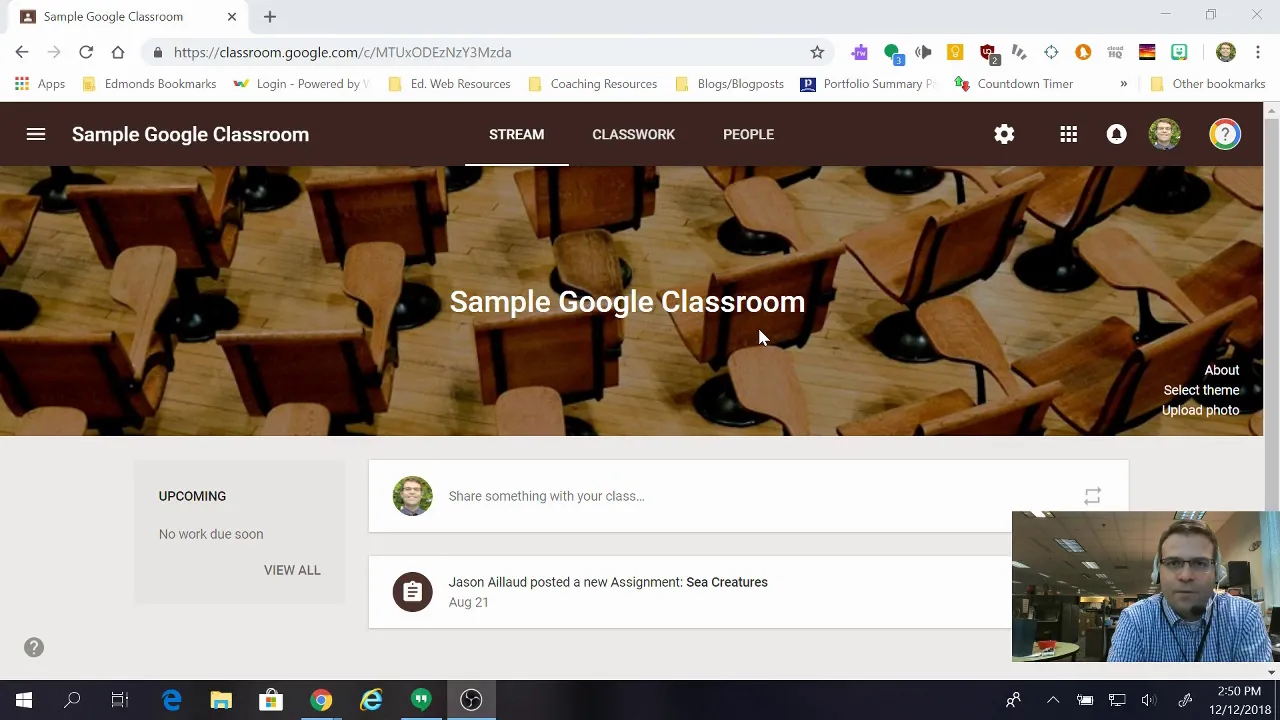Screen dimensions: 1280x720
Task: Launch Microsoft Edge from taskbar
Action: coord(171,700)
